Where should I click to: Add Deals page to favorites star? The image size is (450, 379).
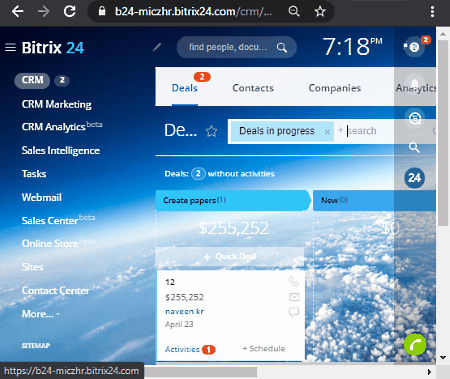pos(211,131)
